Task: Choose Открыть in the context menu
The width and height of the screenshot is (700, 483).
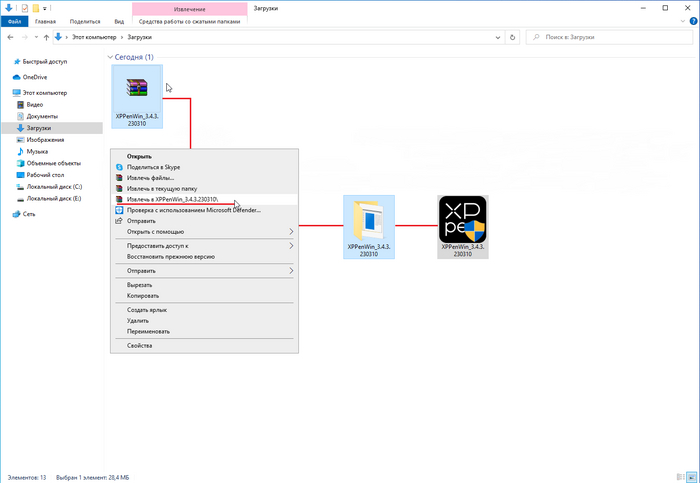Action: pyautogui.click(x=204, y=157)
